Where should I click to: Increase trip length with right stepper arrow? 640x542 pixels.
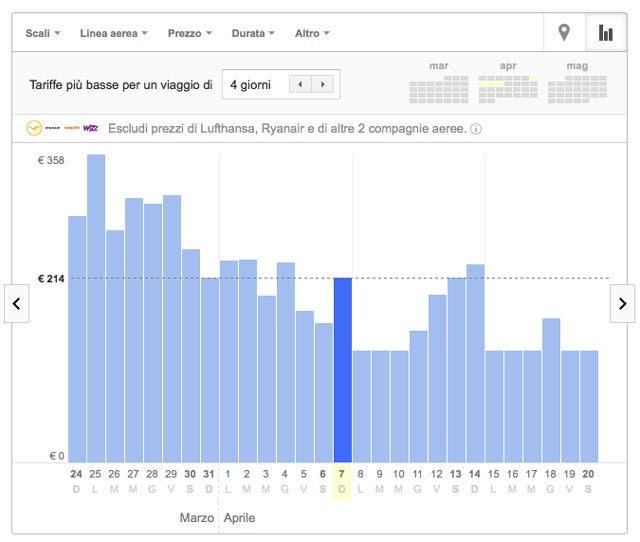322,84
